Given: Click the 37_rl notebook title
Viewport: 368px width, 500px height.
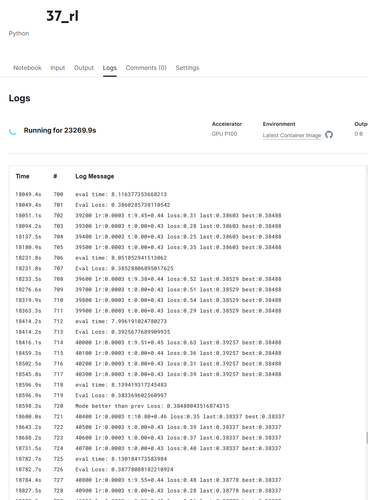Looking at the screenshot, I should (x=62, y=16).
